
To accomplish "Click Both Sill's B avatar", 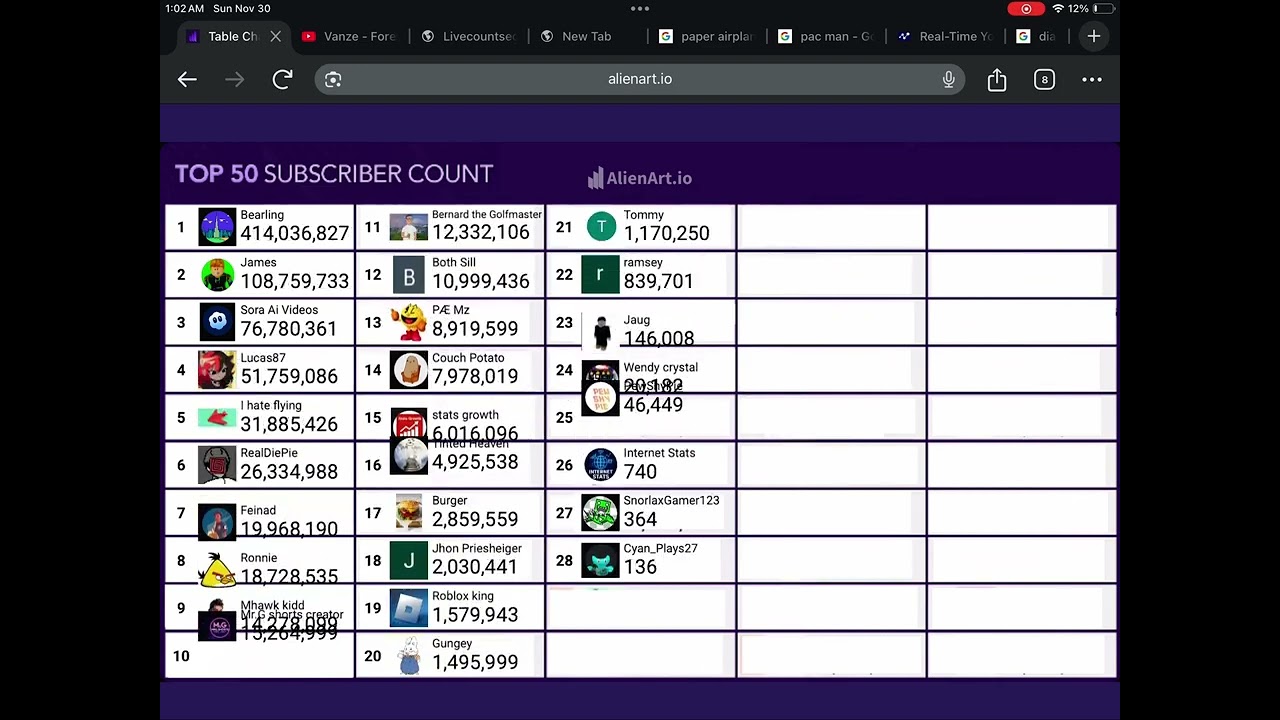I will 408,275.
